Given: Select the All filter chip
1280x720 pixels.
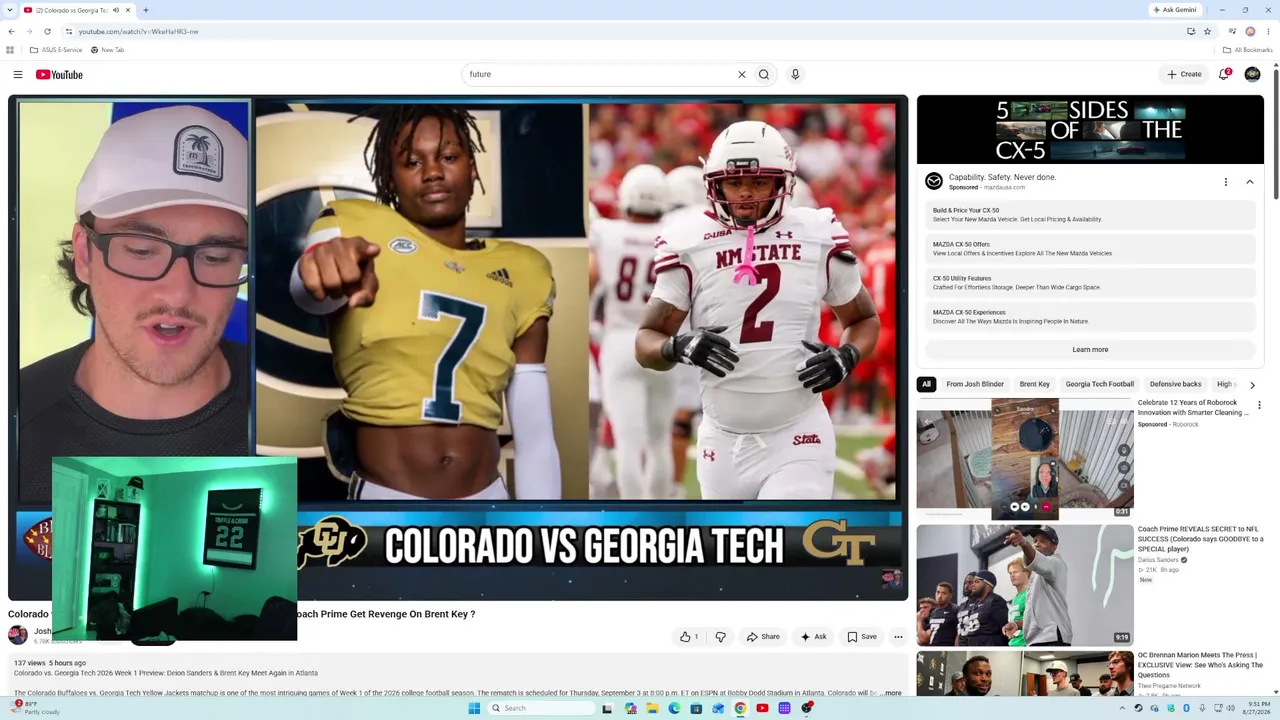Looking at the screenshot, I should pyautogui.click(x=926, y=384).
